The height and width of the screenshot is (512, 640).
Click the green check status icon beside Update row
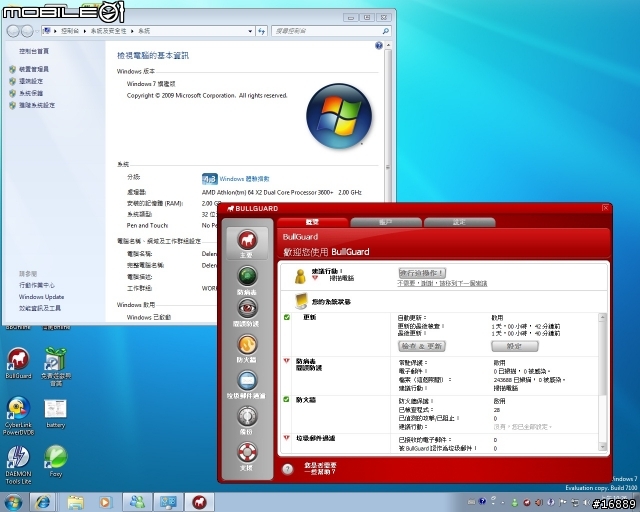(287, 317)
